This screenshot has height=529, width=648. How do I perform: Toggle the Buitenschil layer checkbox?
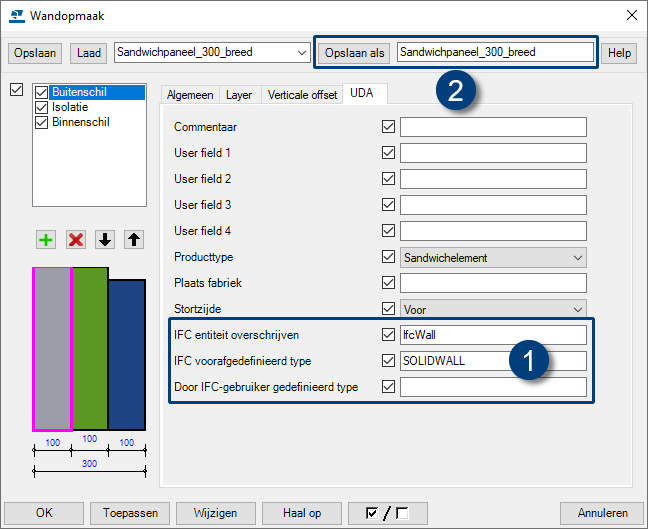tap(41, 93)
